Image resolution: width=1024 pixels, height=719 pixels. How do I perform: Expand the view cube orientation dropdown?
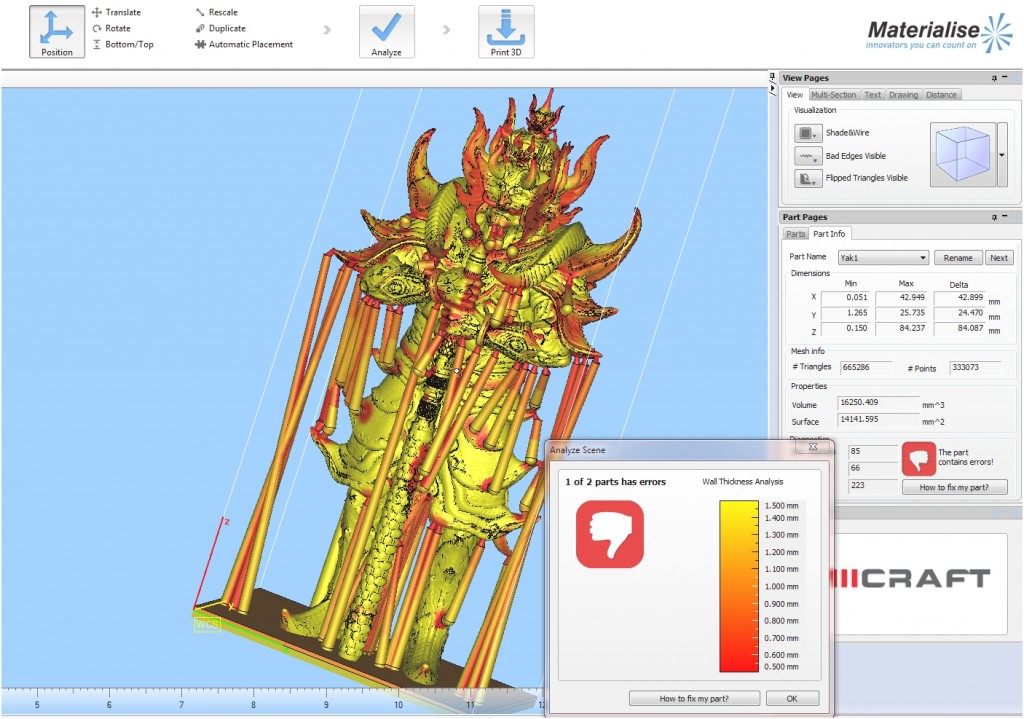tap(1002, 155)
